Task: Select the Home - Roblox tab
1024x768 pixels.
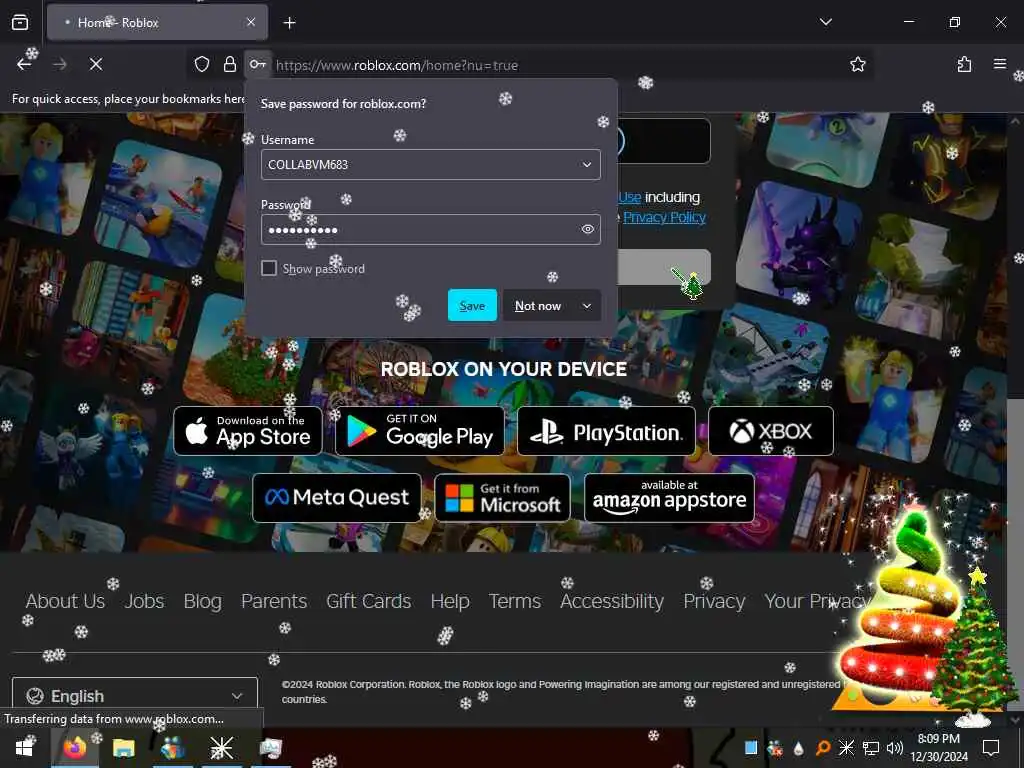Action: pyautogui.click(x=157, y=22)
